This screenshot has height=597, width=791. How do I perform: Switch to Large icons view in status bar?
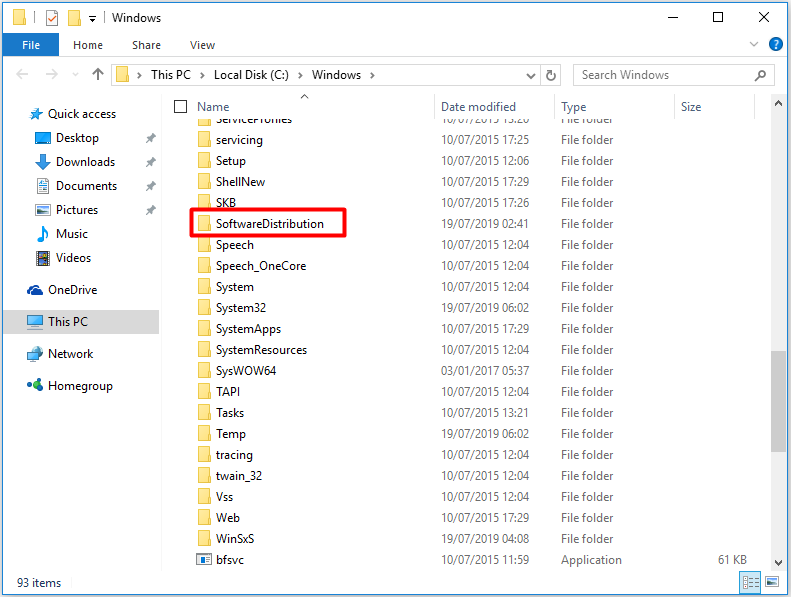click(x=772, y=582)
